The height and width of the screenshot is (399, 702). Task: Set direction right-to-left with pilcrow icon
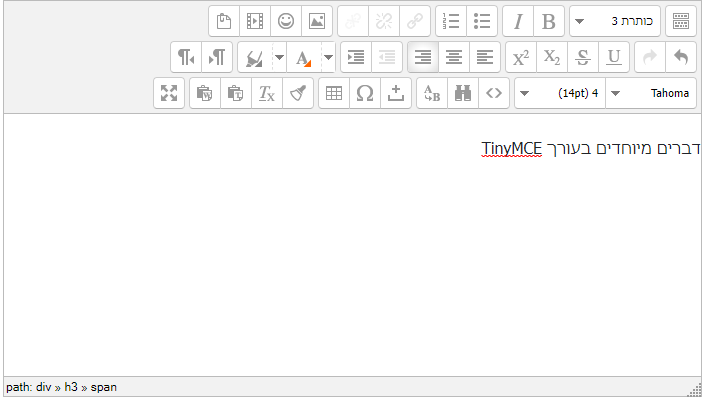[x=186, y=57]
